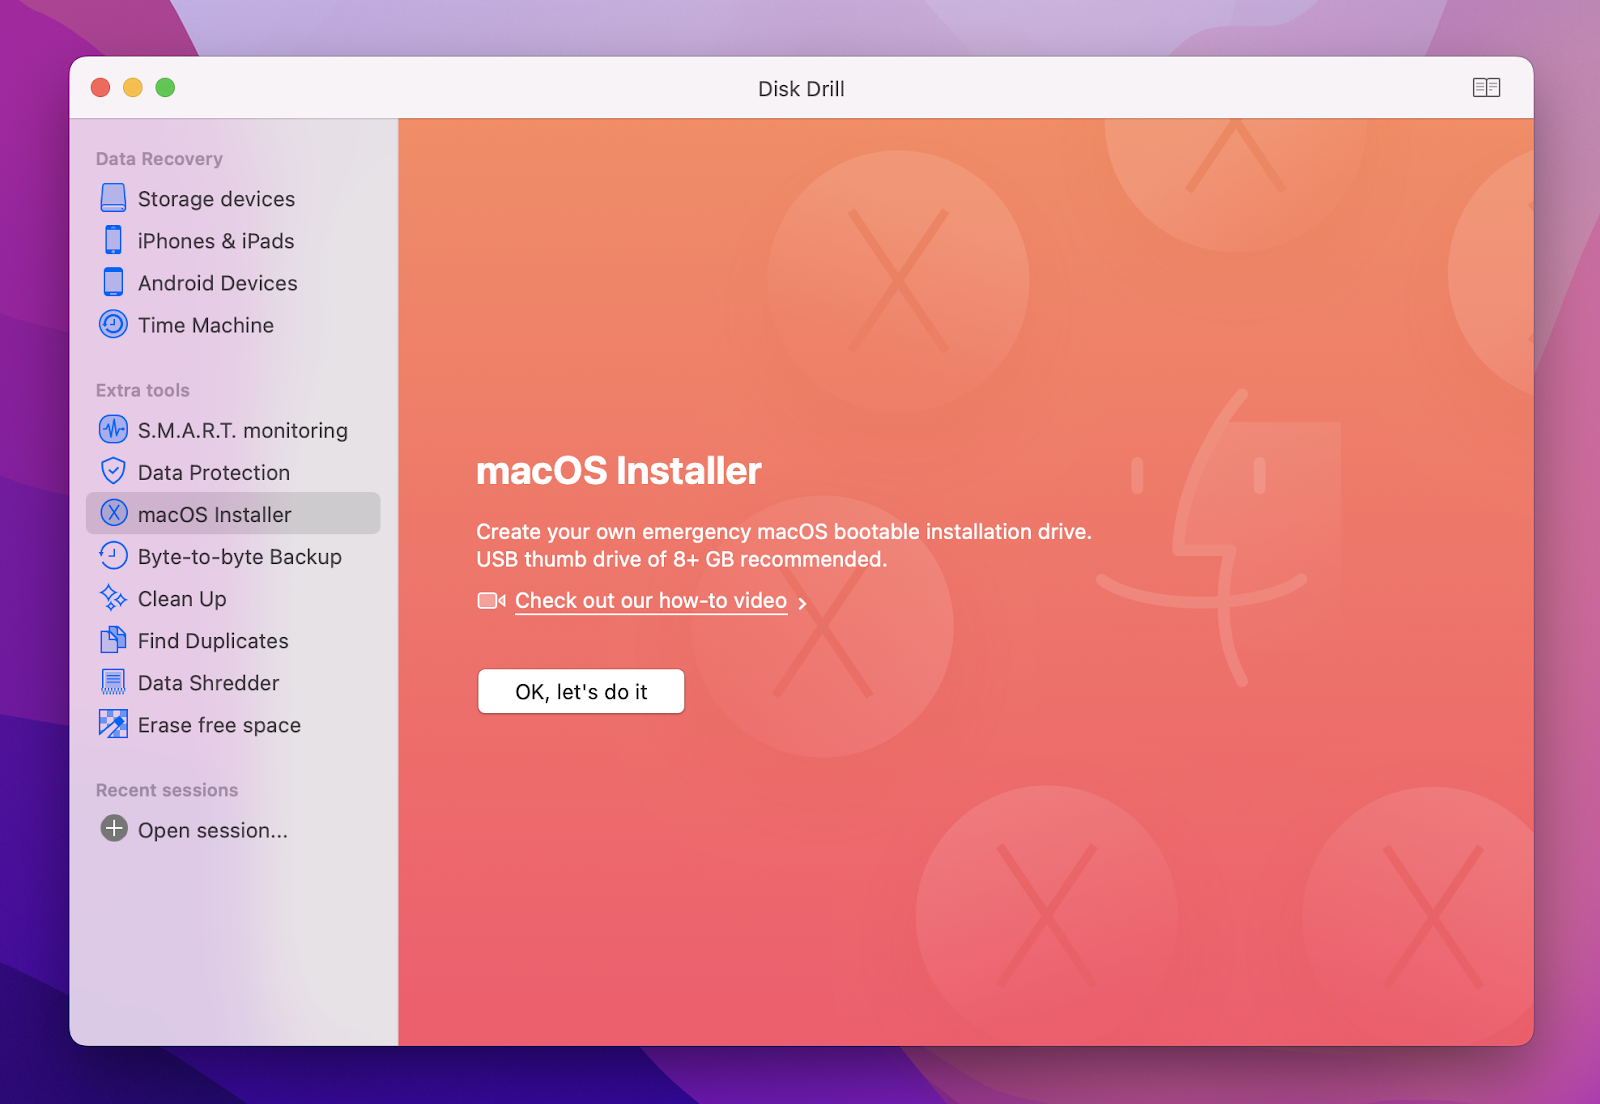Select Data Shredder in the Extra tools list
Image resolution: width=1600 pixels, height=1104 pixels.
tap(208, 682)
